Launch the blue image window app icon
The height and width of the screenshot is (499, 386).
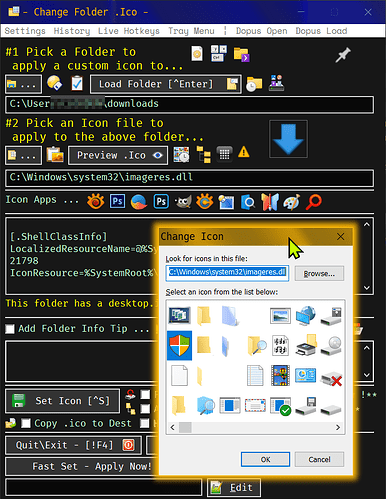pos(226,202)
